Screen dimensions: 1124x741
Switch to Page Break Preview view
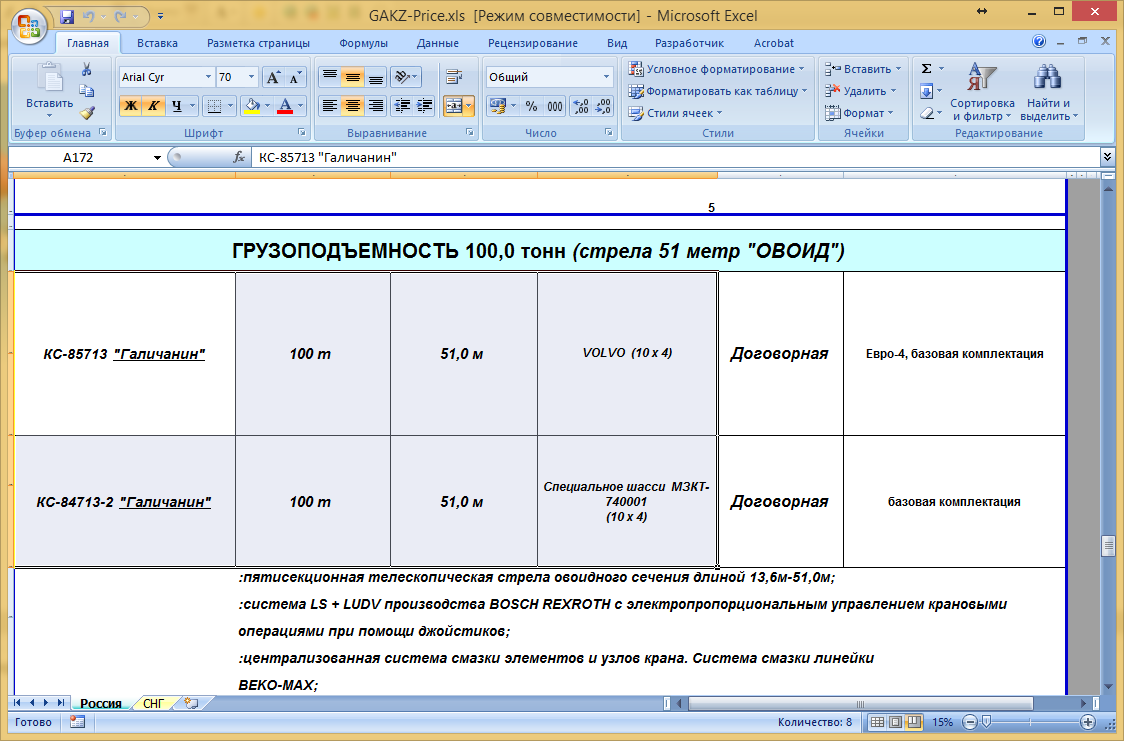click(914, 722)
